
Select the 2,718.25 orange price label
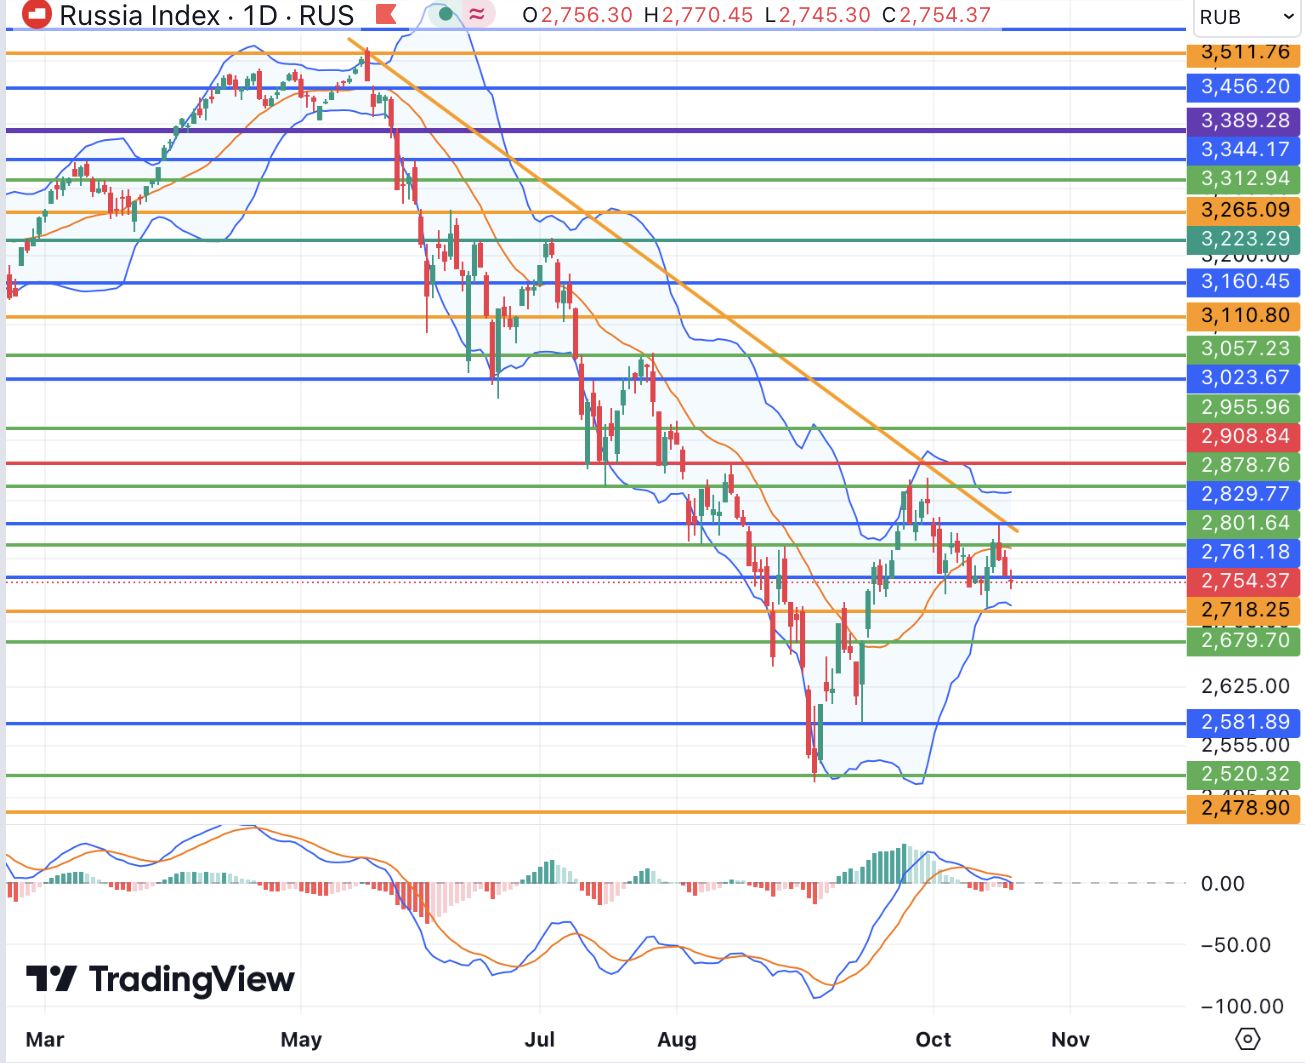coord(1244,610)
